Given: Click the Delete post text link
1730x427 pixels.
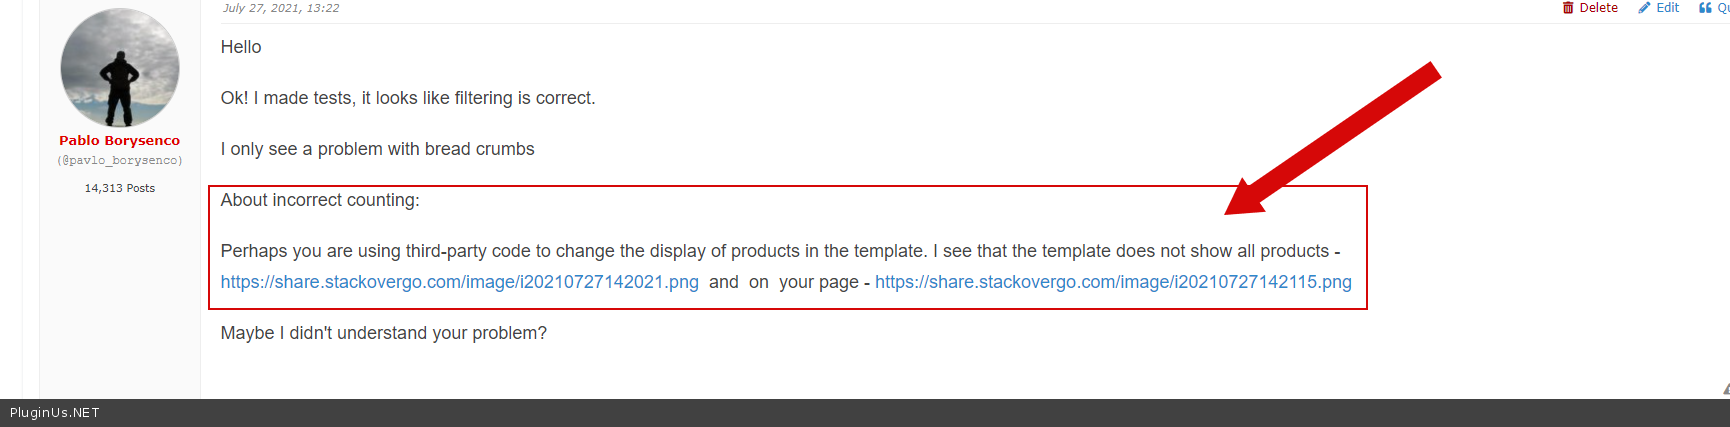Looking at the screenshot, I should point(1598,8).
